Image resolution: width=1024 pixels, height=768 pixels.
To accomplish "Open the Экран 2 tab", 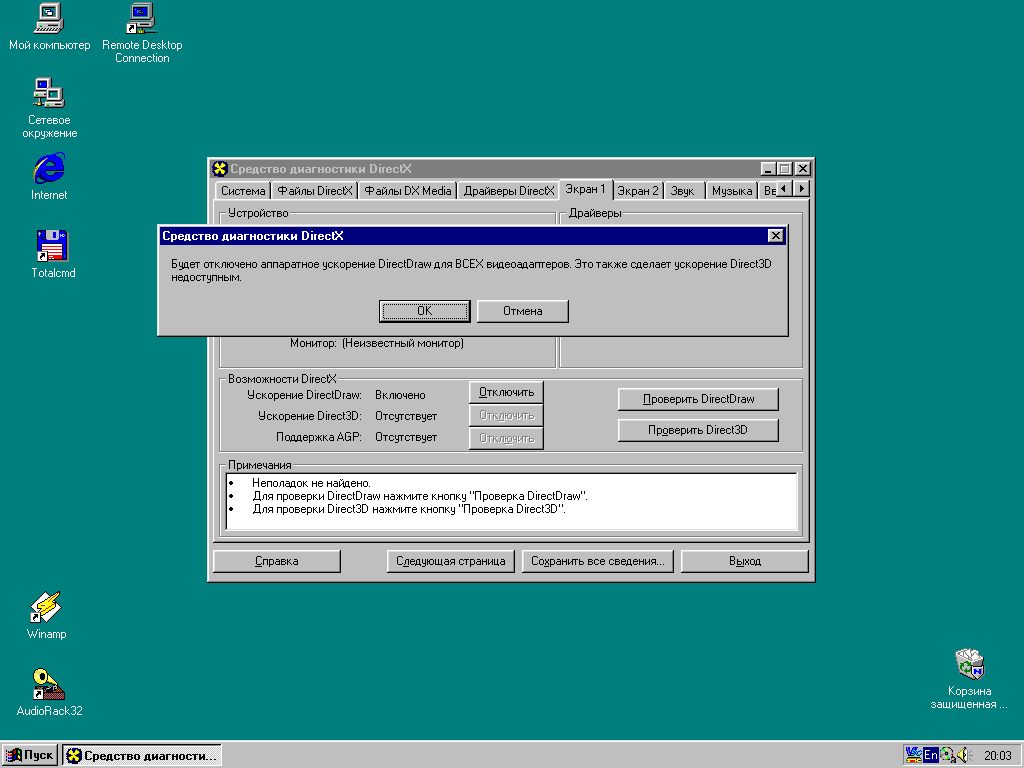I will (637, 191).
